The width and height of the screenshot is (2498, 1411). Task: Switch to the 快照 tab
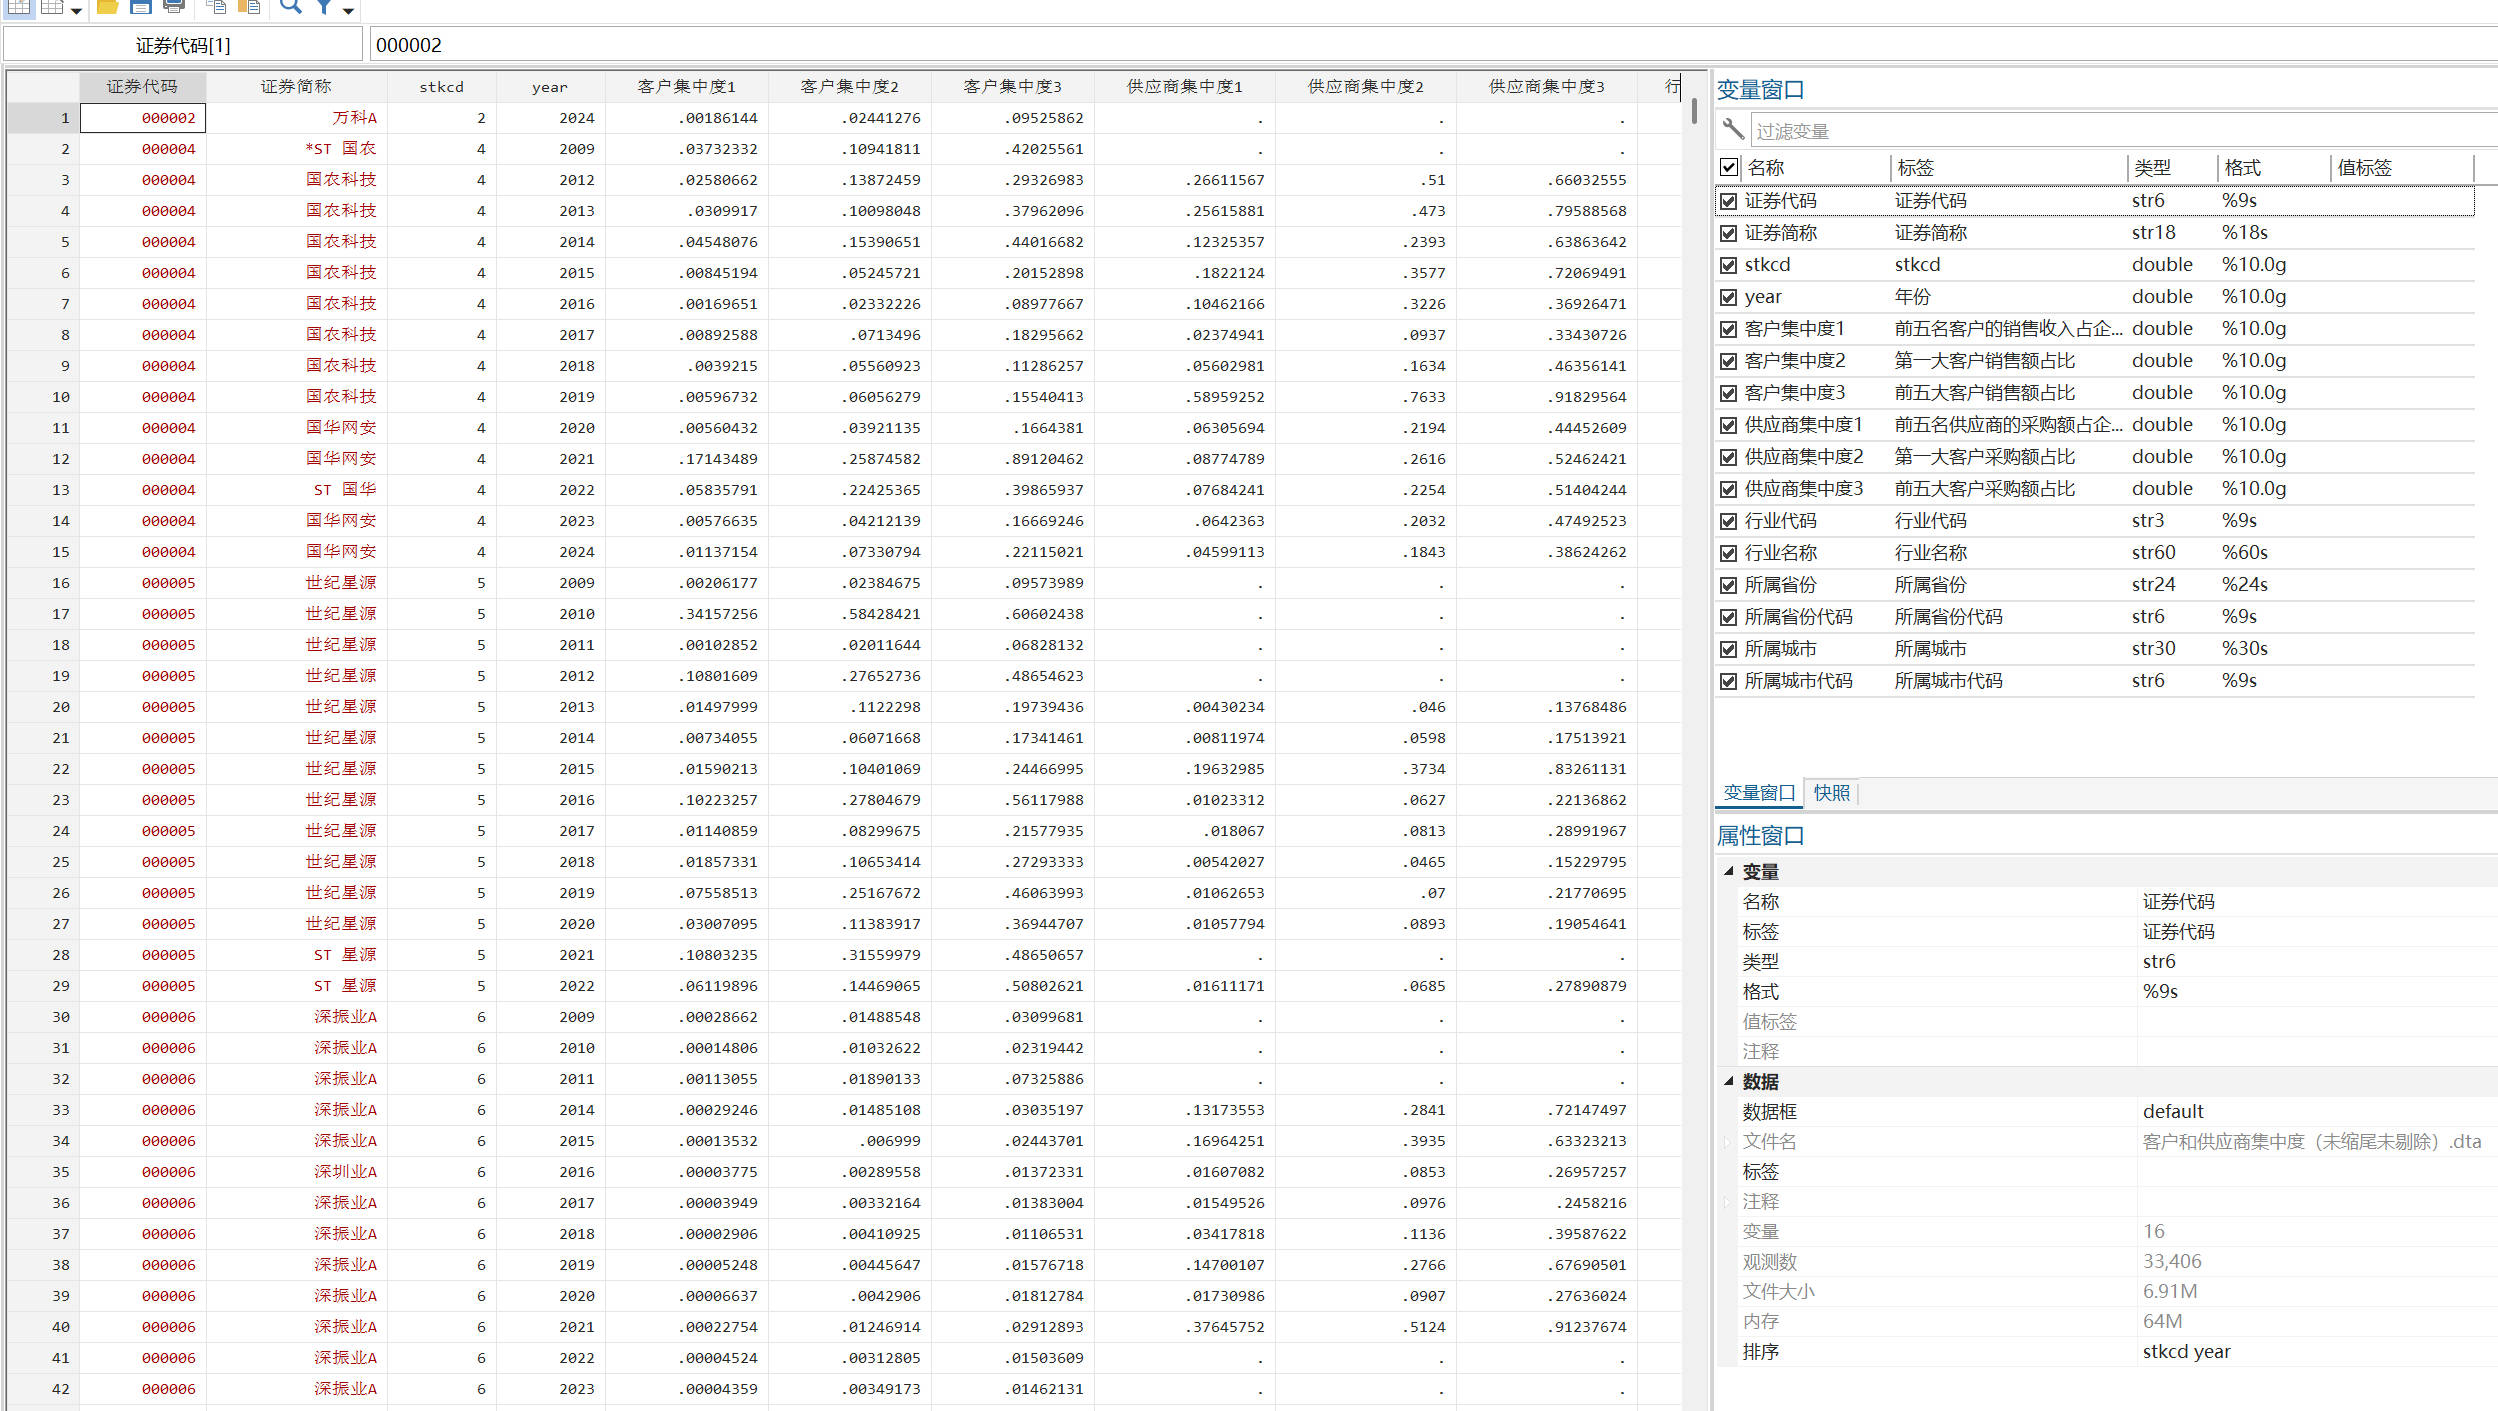tap(1831, 793)
